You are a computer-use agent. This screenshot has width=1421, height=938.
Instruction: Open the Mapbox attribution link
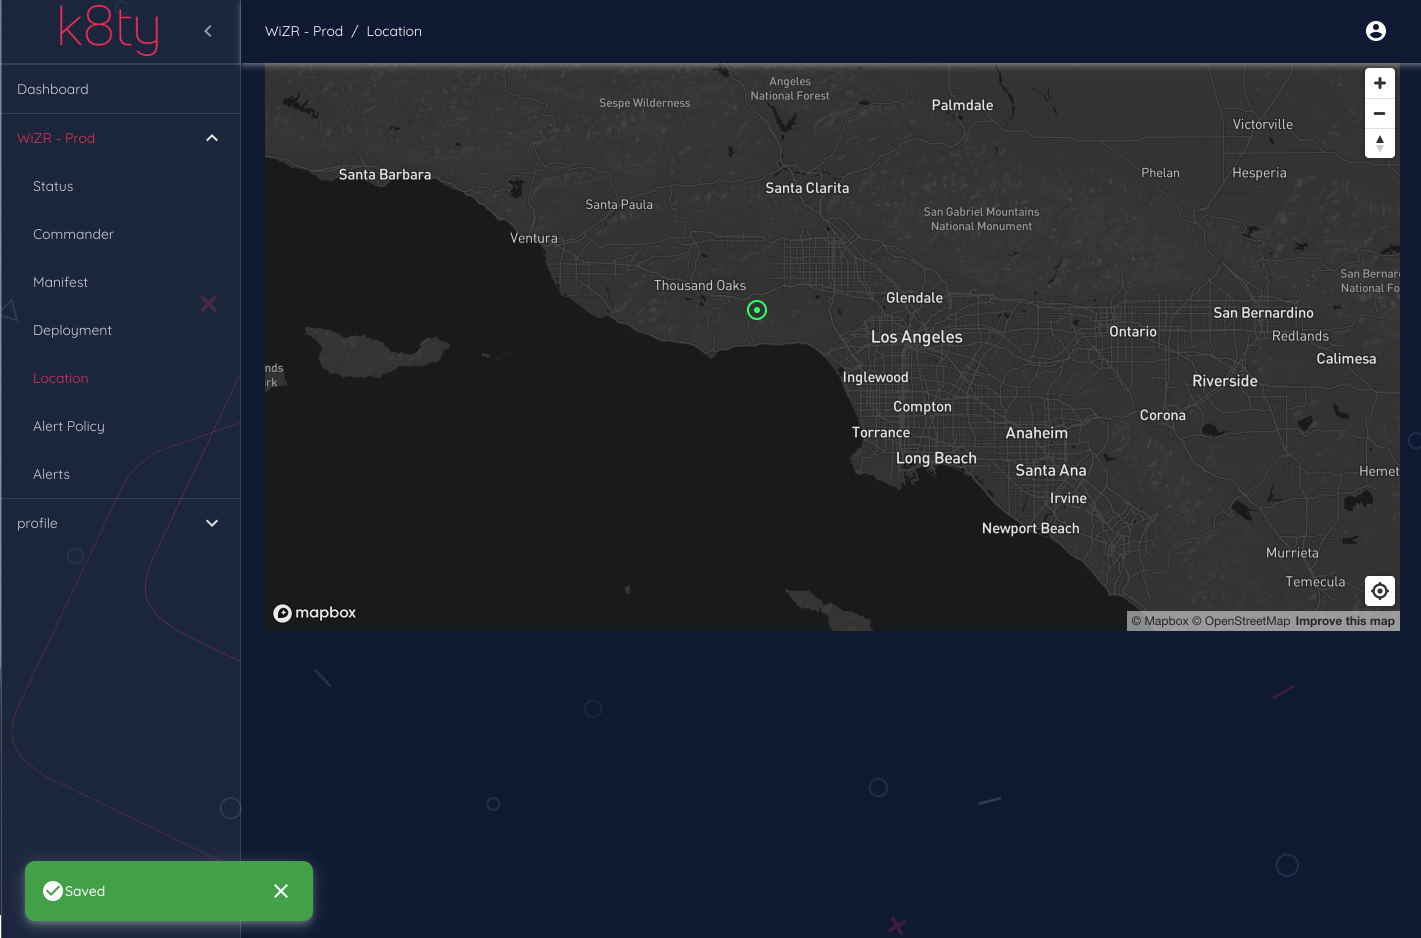(x=1160, y=621)
